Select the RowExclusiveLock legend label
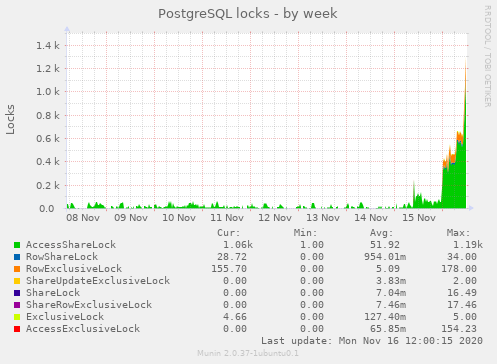The width and height of the screenshot is (497, 364). pyautogui.click(x=74, y=269)
